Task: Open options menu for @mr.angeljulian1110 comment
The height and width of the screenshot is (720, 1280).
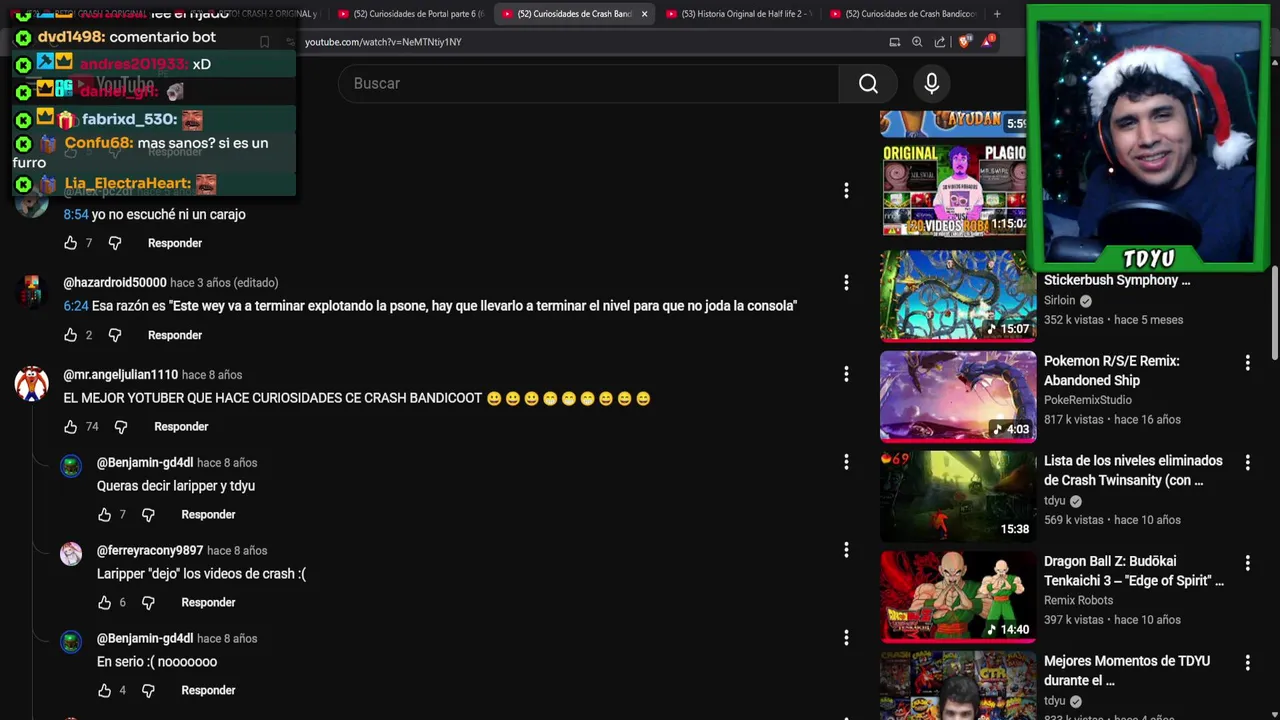Action: coord(846,374)
